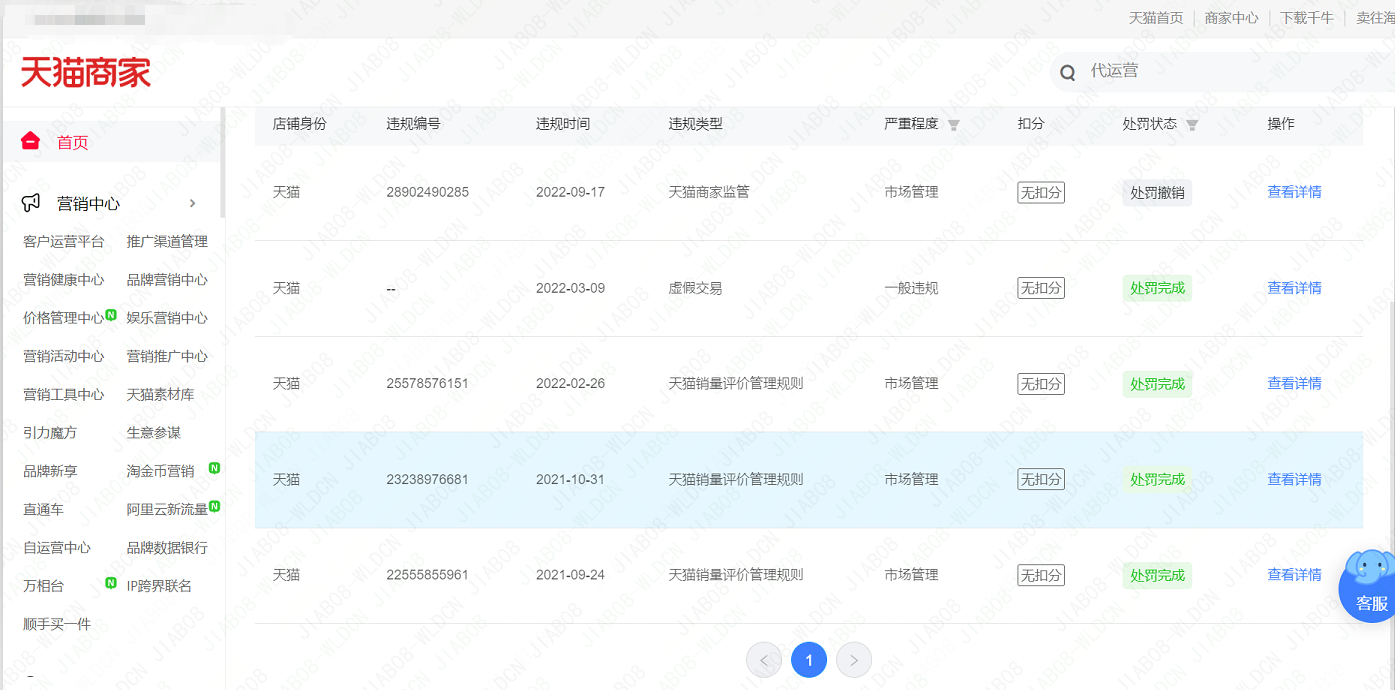
Task: Click the 天猫商家 logo
Action: (x=86, y=72)
